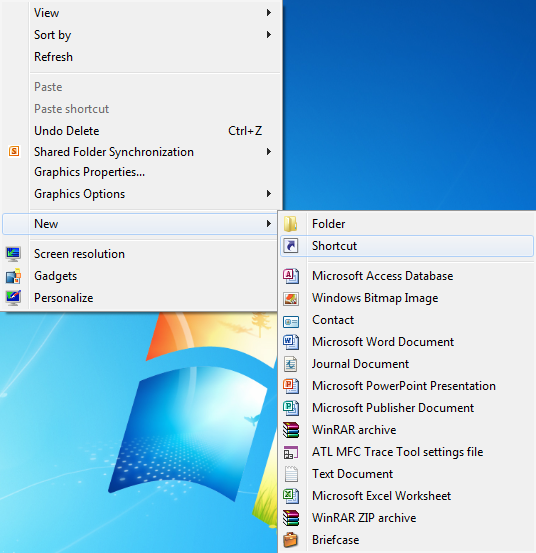The image size is (536, 553).
Task: Click the PowerPoint Presentation icon
Action: 291,386
